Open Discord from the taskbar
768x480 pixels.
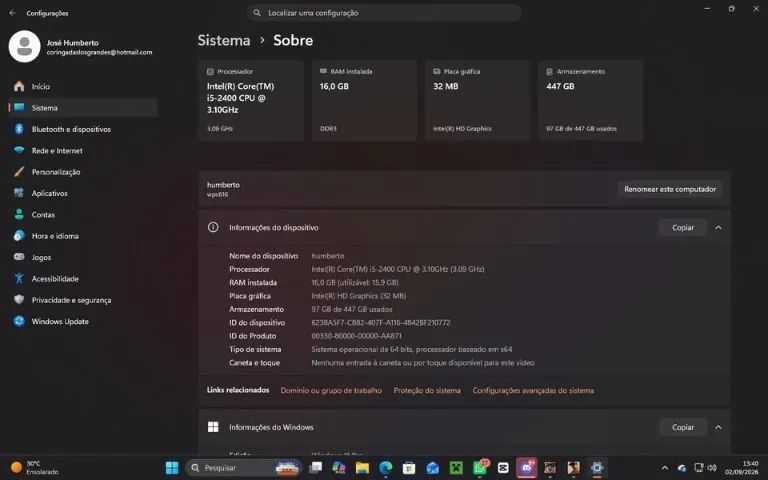point(527,468)
